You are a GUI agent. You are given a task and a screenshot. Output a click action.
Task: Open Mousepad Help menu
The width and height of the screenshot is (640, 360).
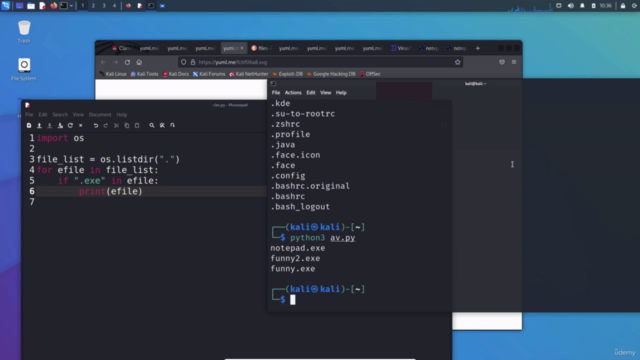point(122,115)
